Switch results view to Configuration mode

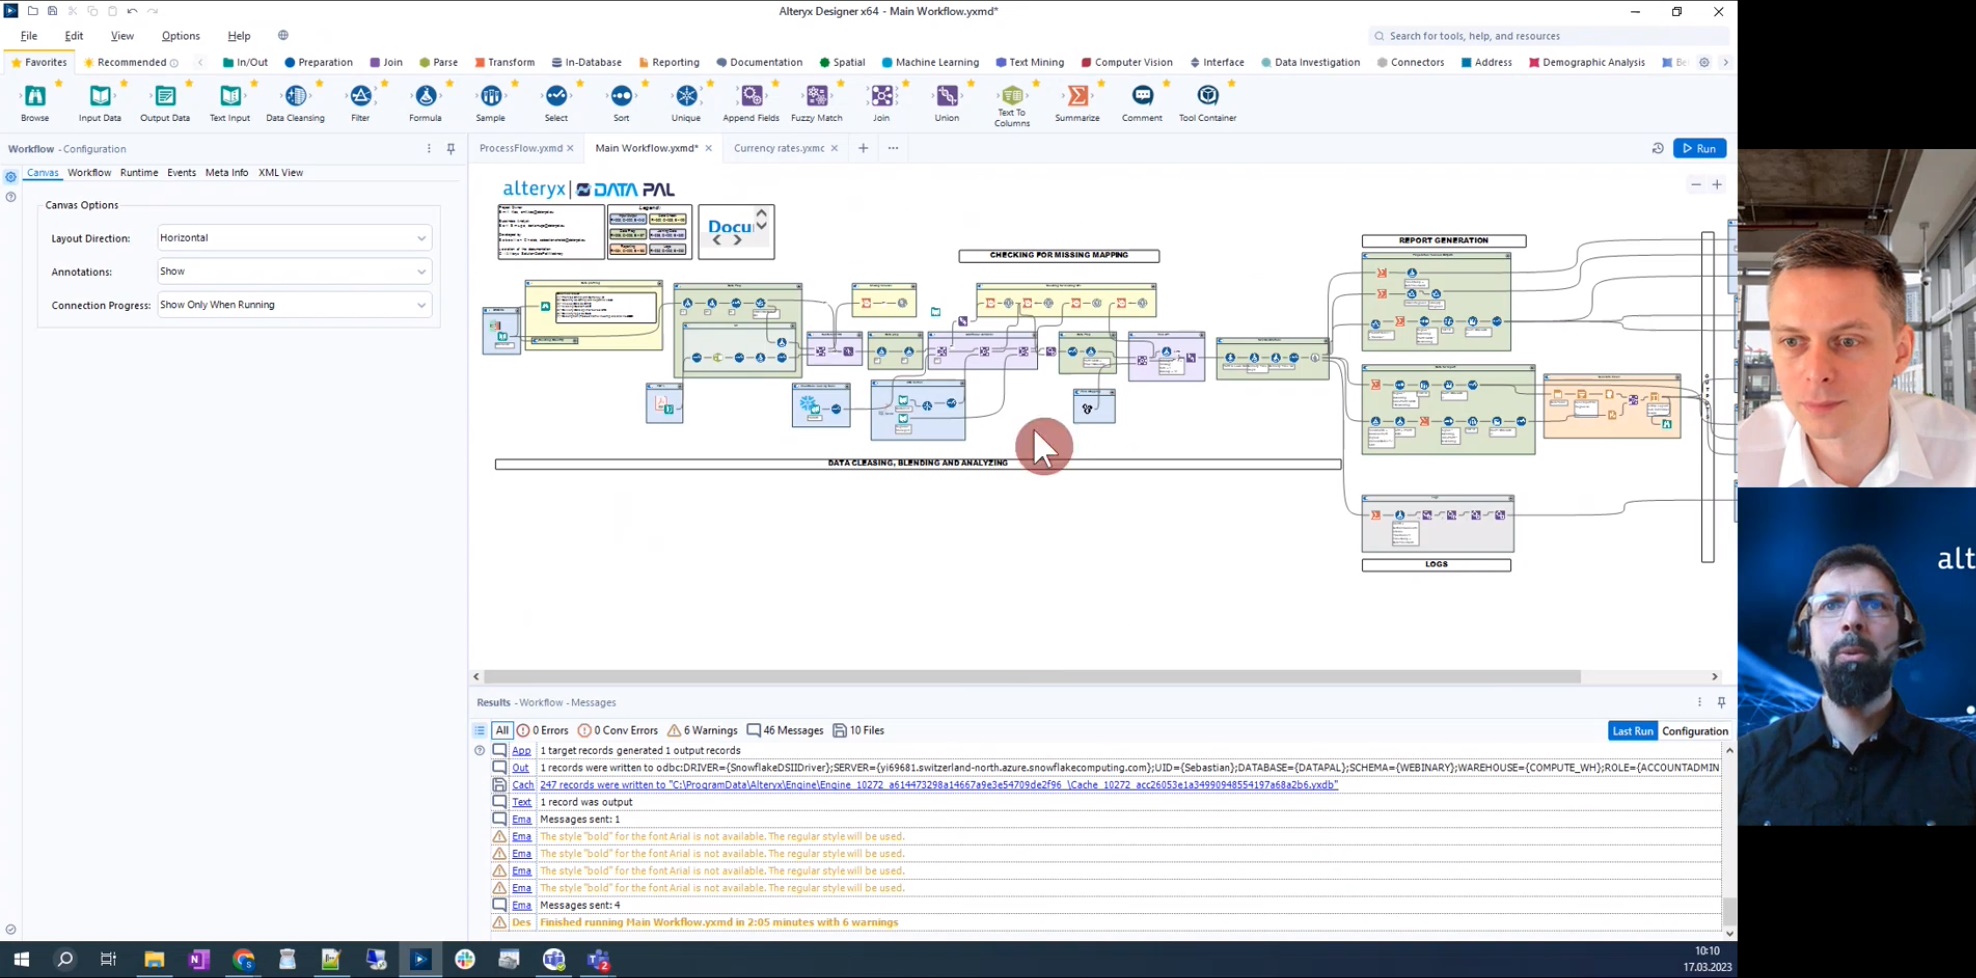point(1696,731)
